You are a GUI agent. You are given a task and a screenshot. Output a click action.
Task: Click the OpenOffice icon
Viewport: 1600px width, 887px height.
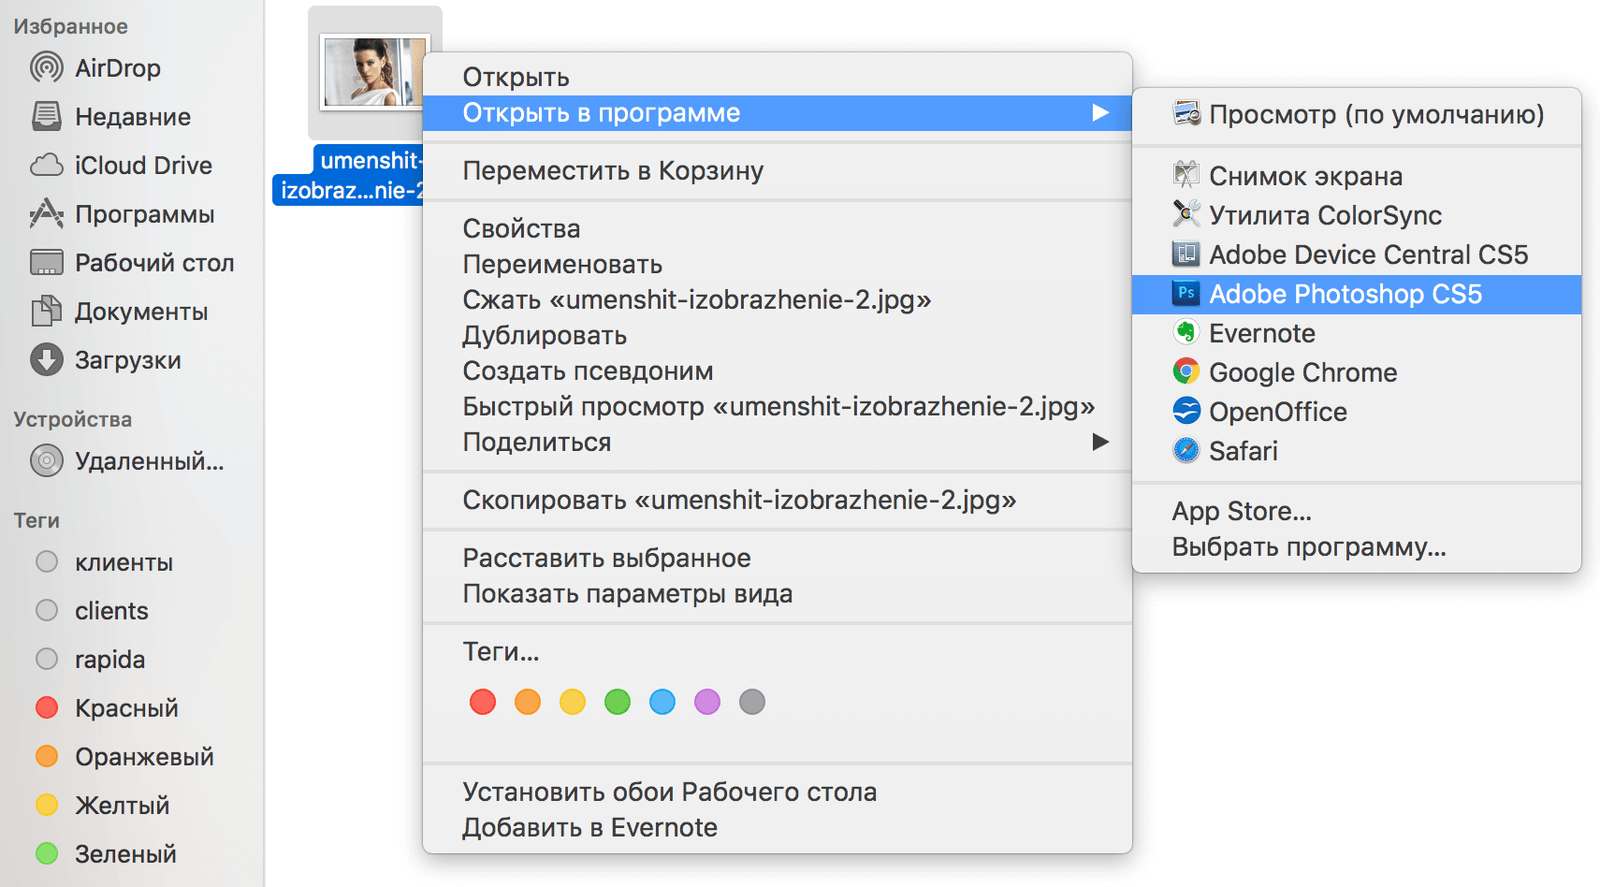pyautogui.click(x=1186, y=411)
